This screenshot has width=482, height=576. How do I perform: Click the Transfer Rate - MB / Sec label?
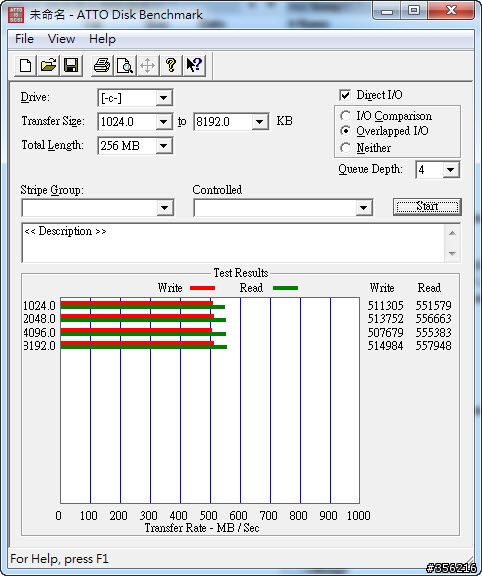[202, 528]
